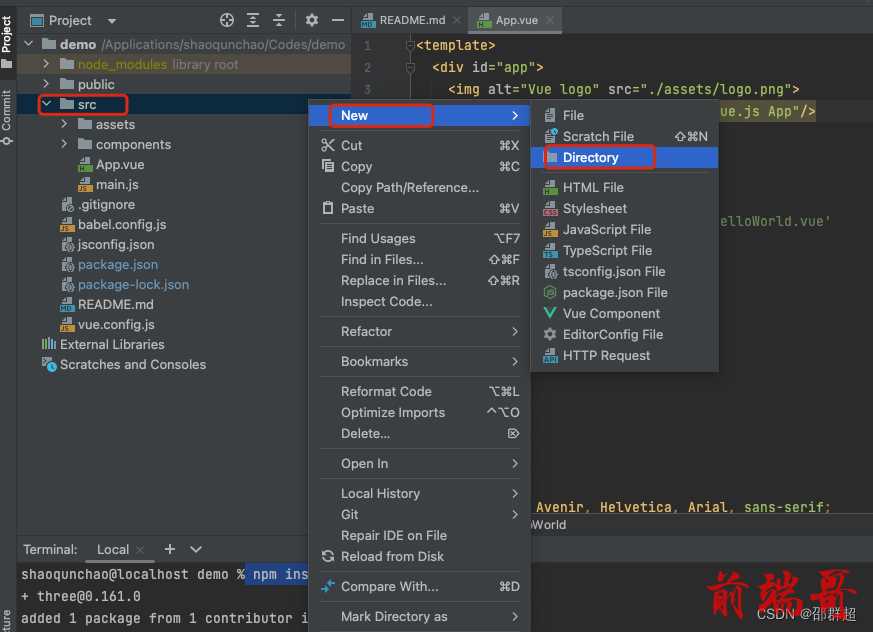Image resolution: width=873 pixels, height=632 pixels.
Task: Collapse the demo root folder
Action: coord(29,44)
